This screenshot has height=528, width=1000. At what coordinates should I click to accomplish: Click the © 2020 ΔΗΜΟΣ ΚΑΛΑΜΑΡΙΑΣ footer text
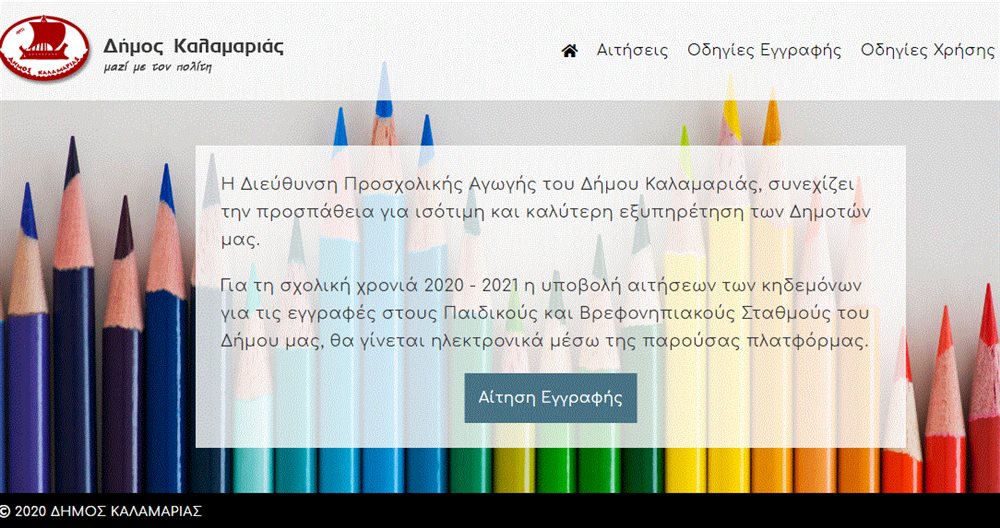click(101, 511)
